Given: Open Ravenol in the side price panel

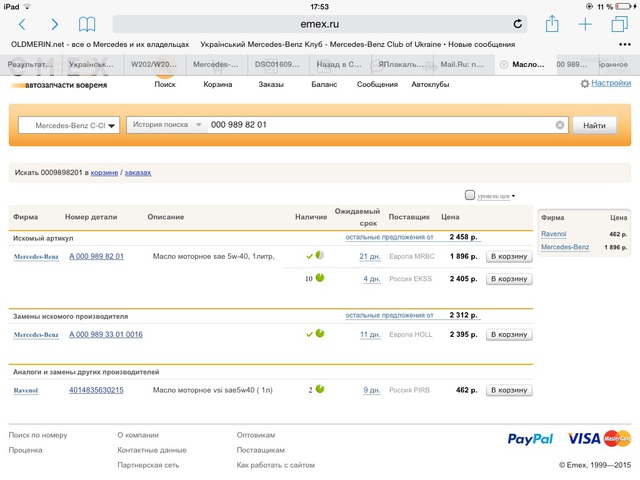Looking at the screenshot, I should coord(553,234).
